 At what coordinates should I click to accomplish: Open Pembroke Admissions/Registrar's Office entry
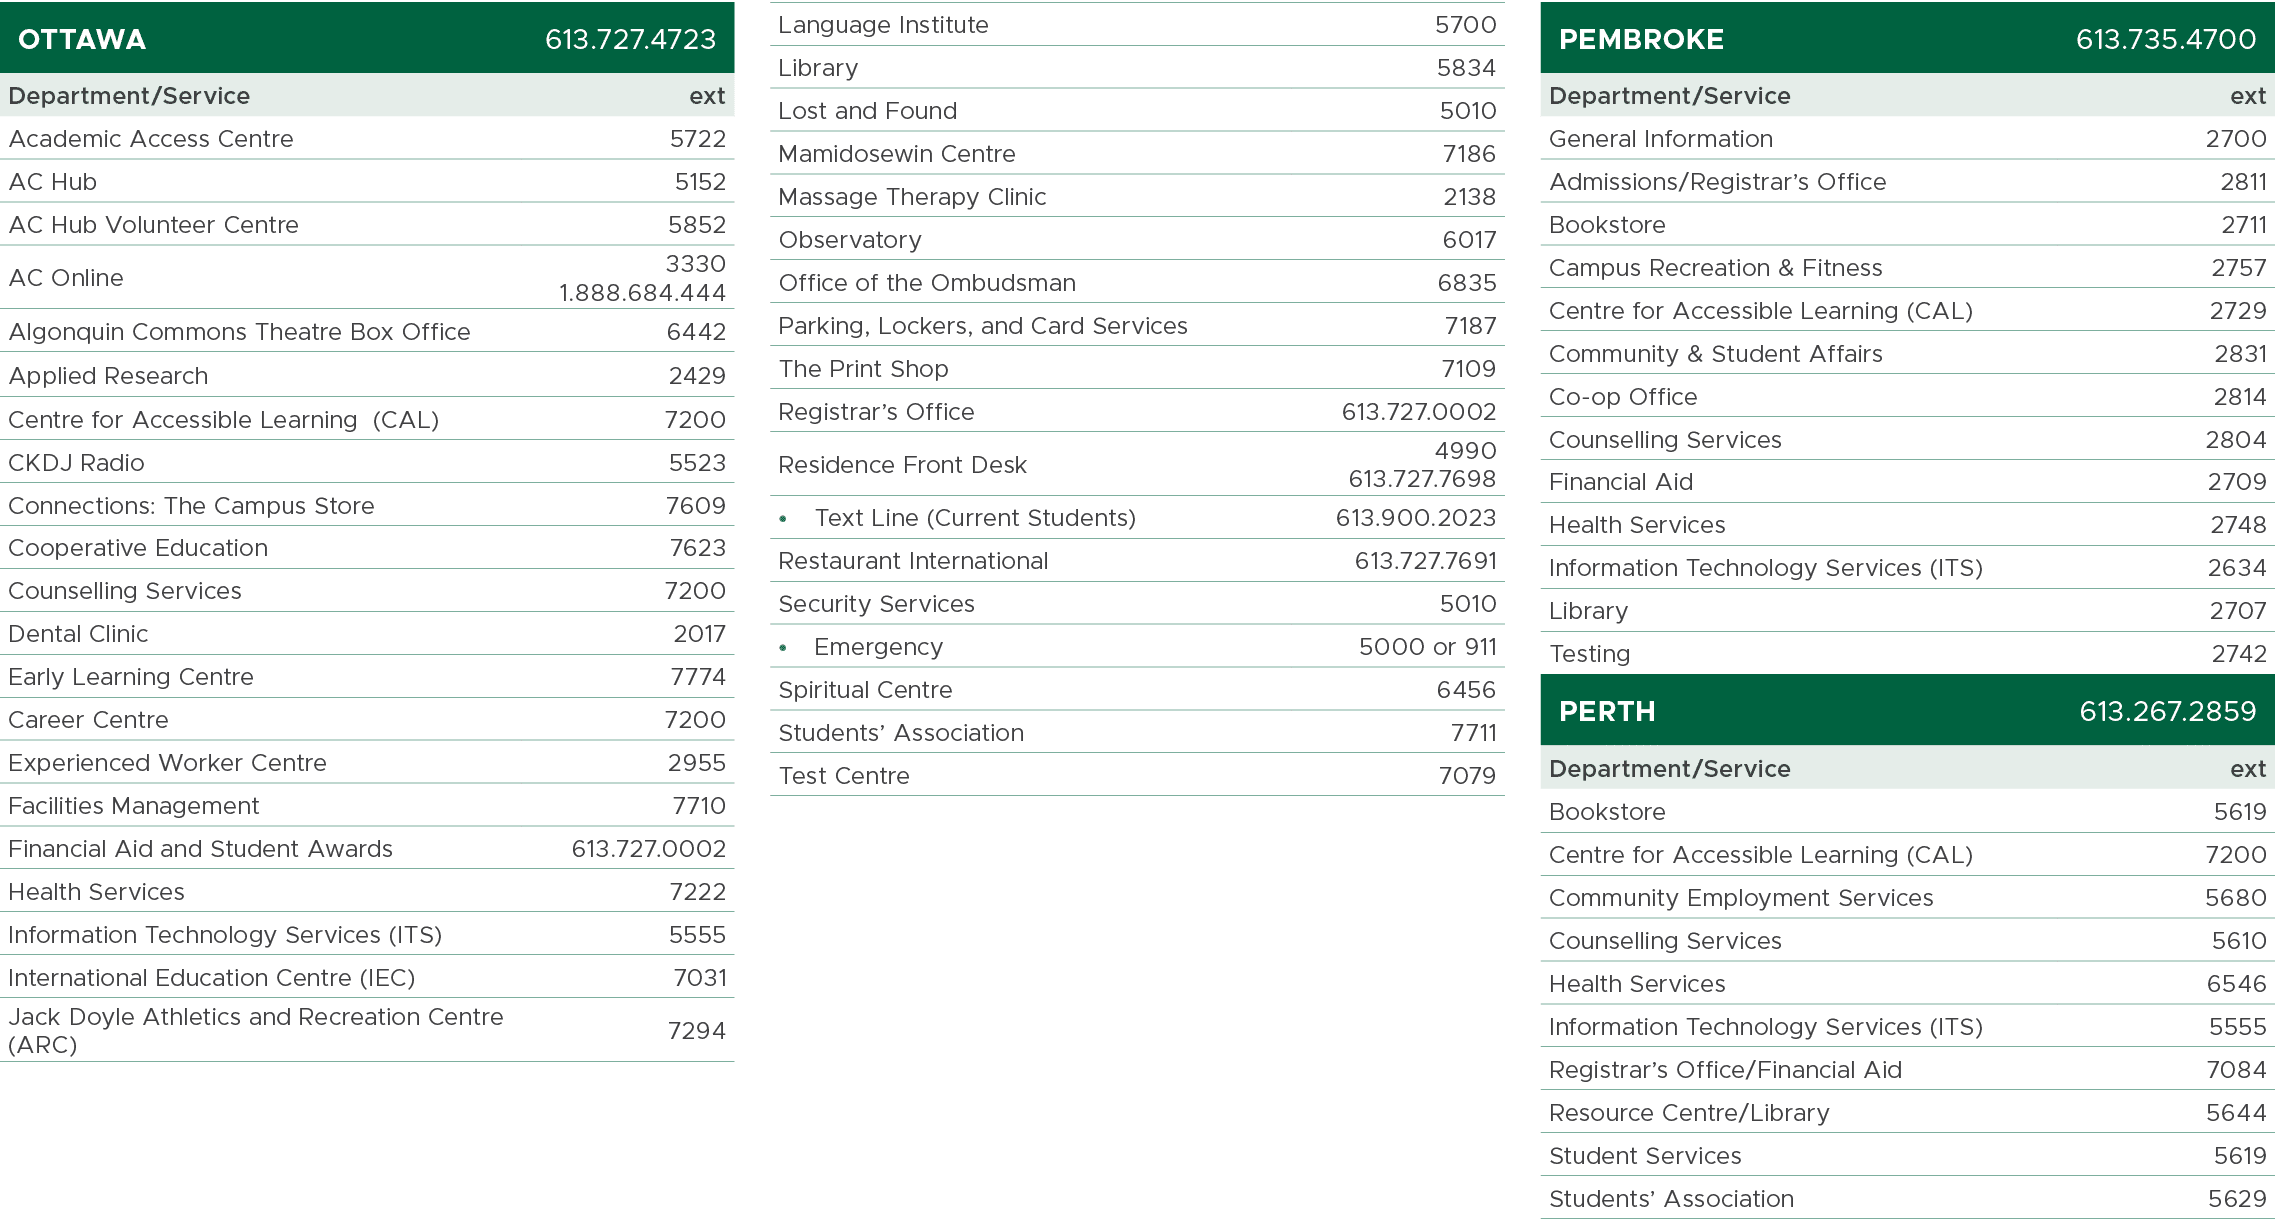click(x=1717, y=182)
